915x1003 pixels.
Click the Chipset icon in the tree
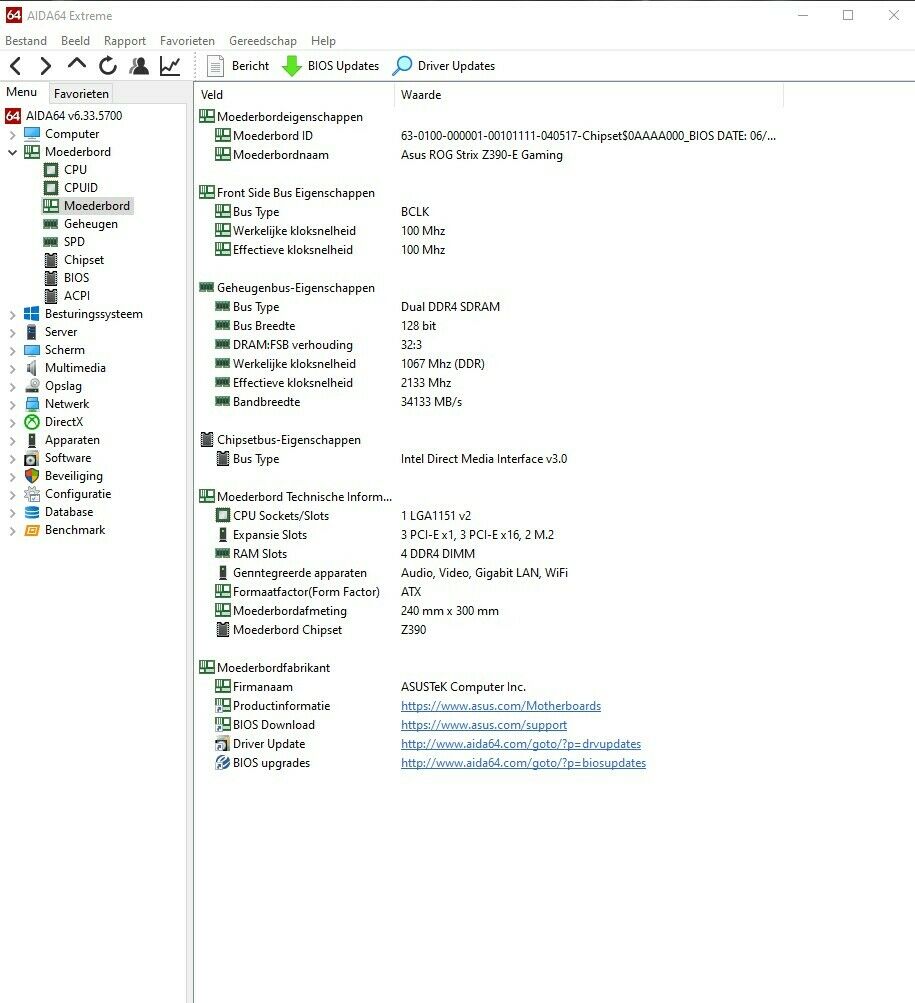coord(51,260)
